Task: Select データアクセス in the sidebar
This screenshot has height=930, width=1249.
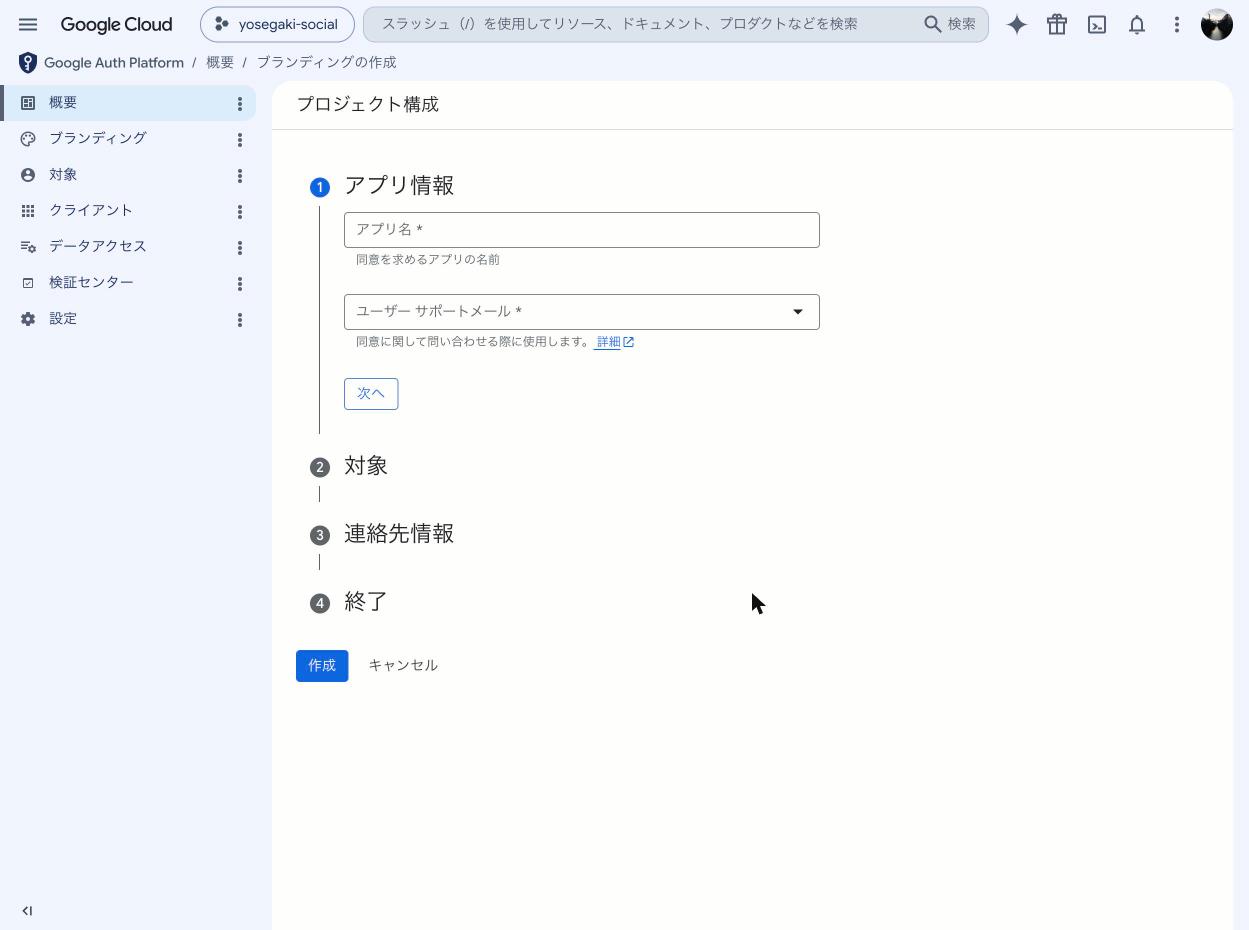Action: click(128, 247)
